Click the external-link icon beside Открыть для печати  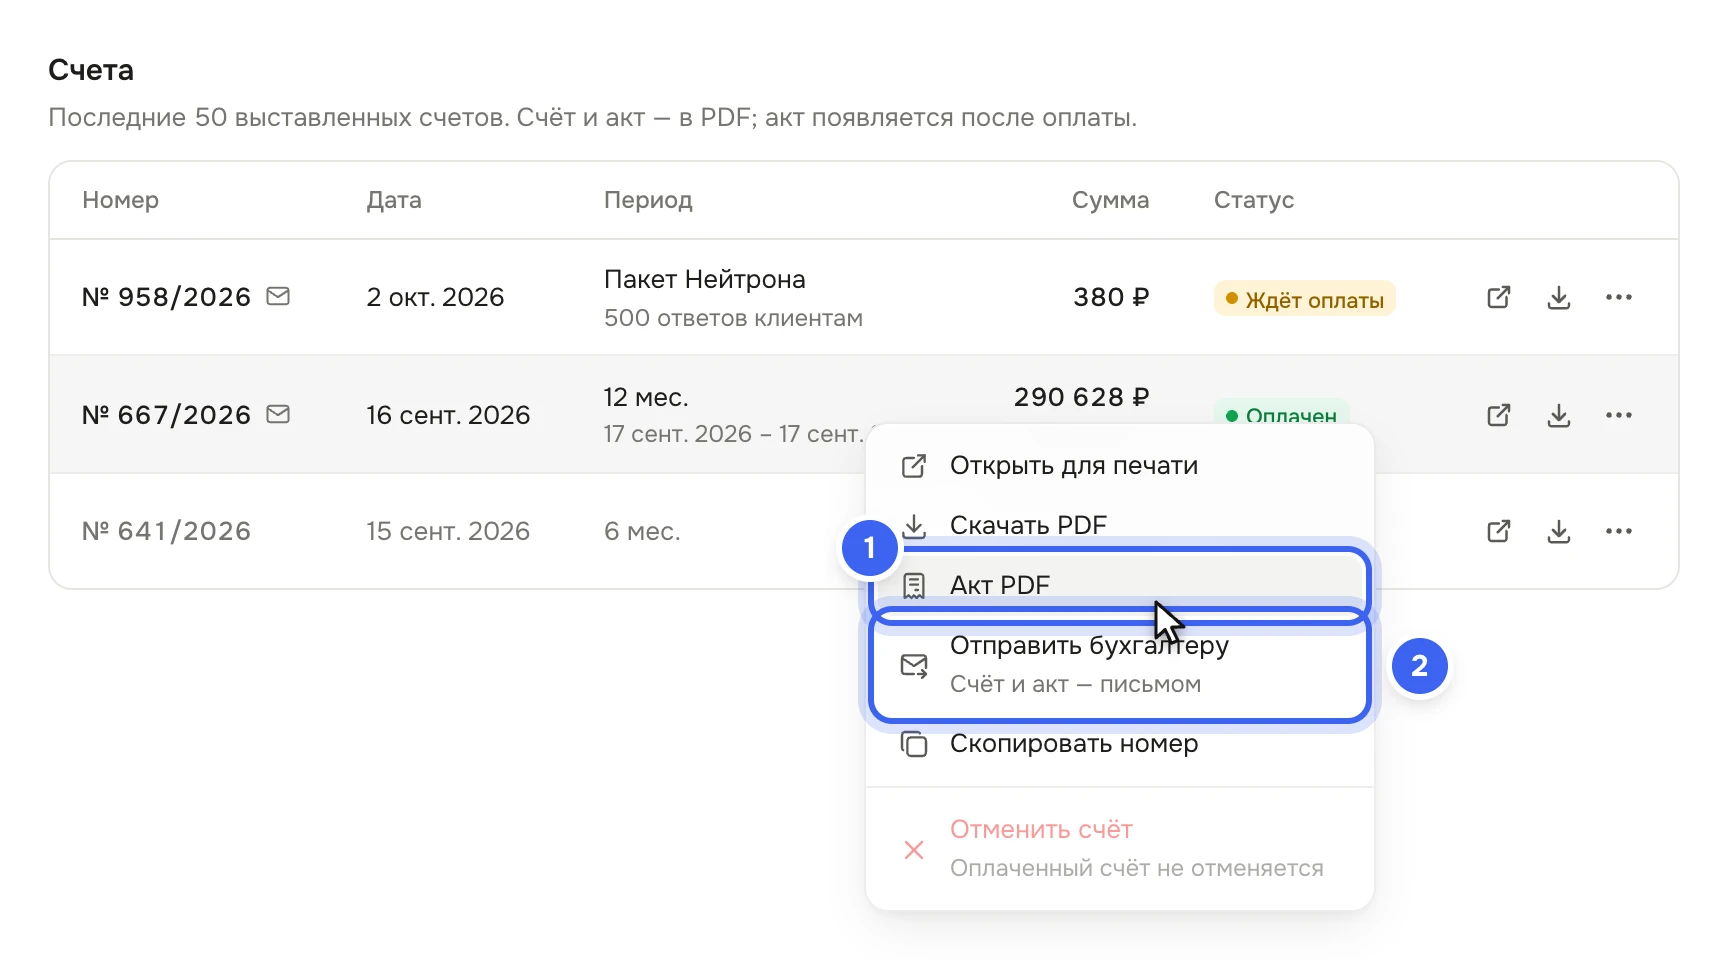(914, 466)
